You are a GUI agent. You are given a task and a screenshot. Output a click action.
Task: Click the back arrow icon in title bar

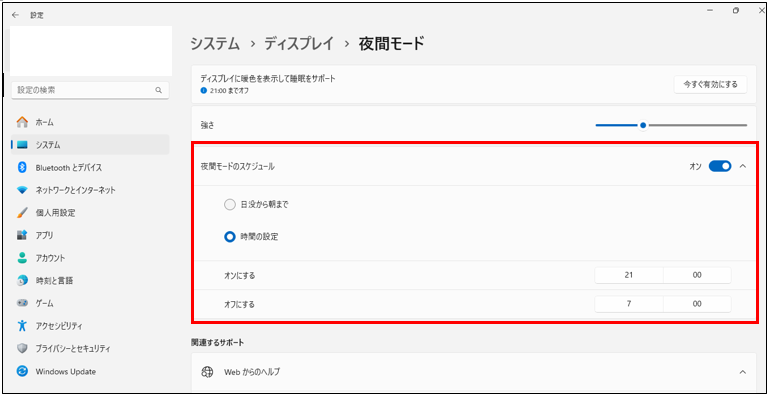[15, 15]
